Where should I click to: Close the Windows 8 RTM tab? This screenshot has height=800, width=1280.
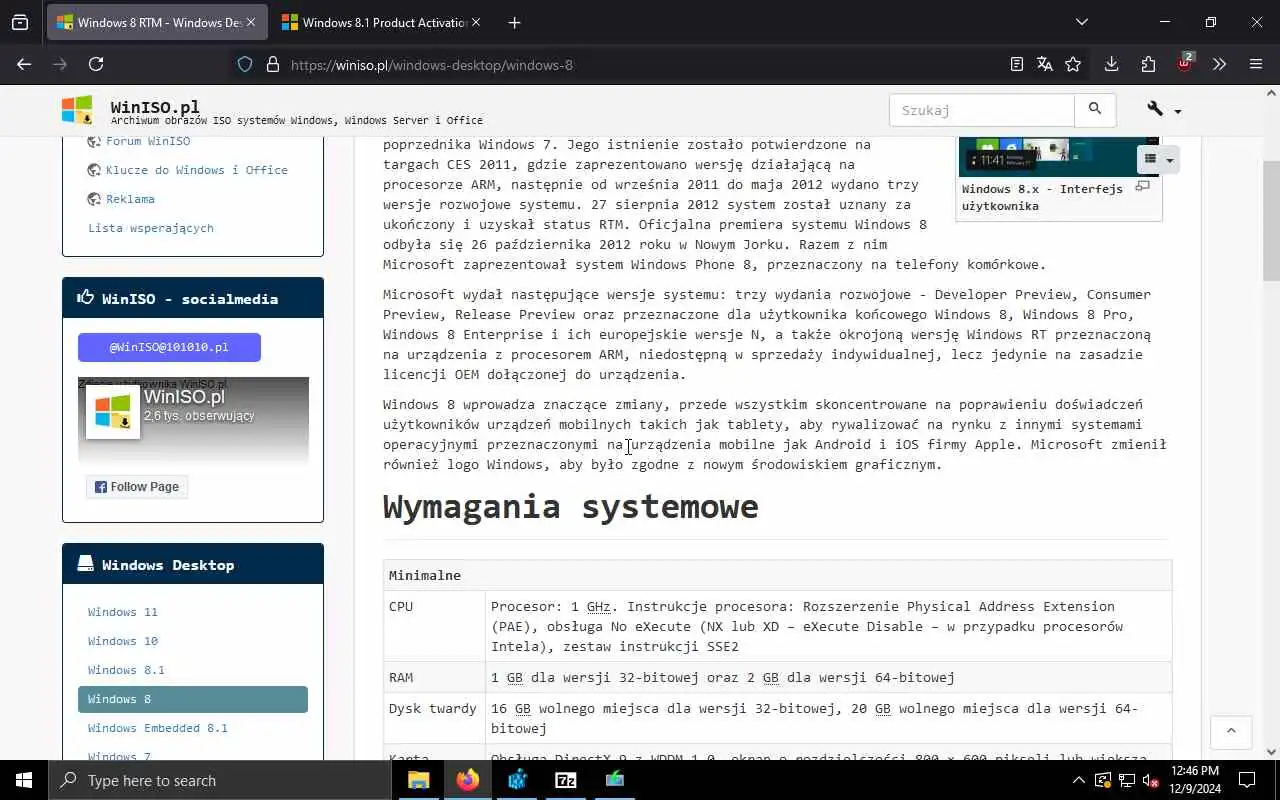tap(250, 22)
